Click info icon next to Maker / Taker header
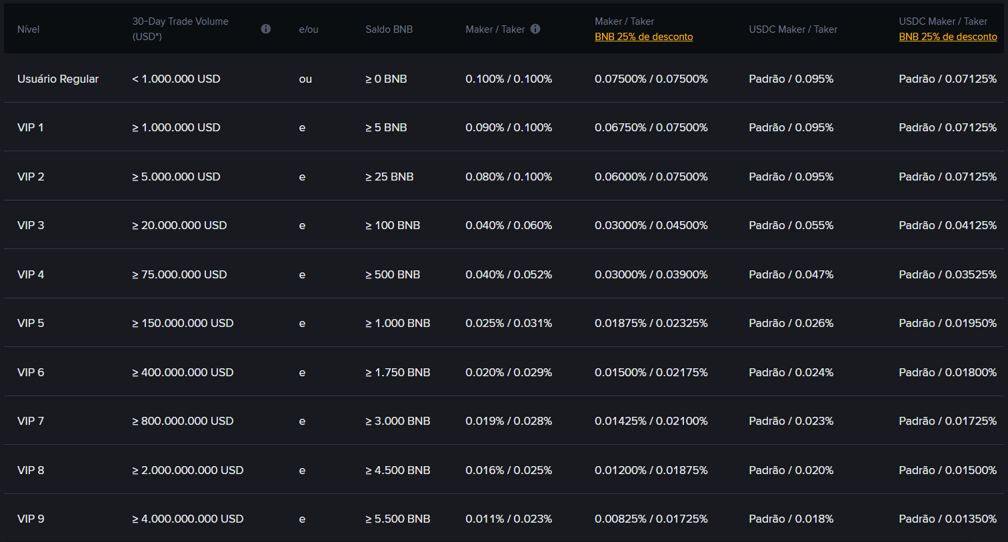 (535, 29)
